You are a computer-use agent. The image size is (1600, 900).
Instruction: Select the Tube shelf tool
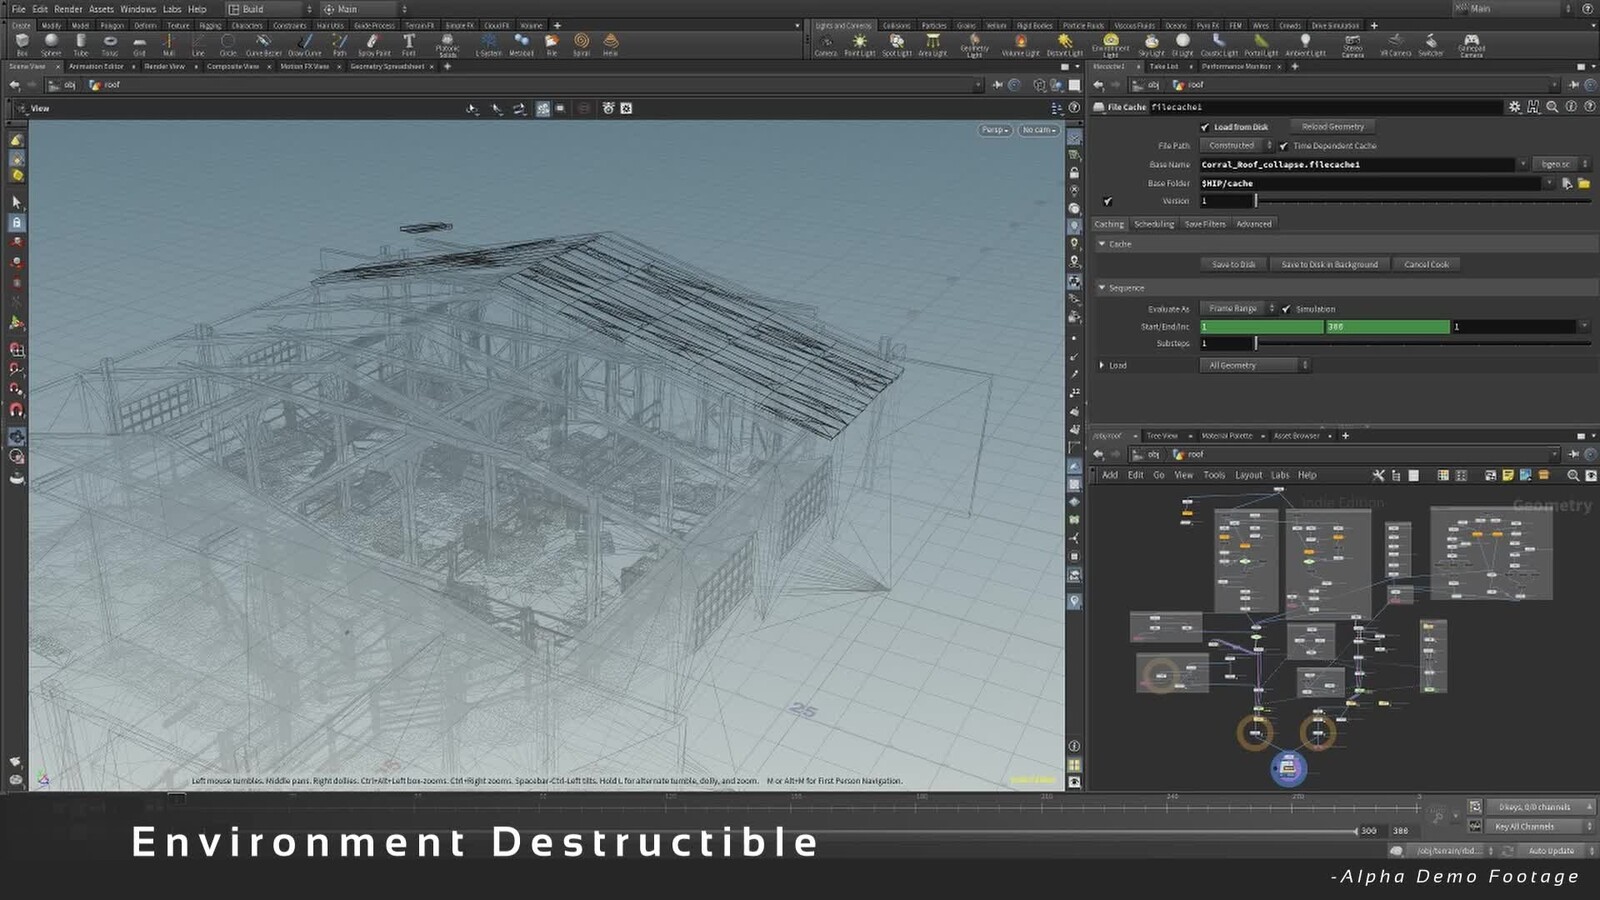tap(81, 44)
